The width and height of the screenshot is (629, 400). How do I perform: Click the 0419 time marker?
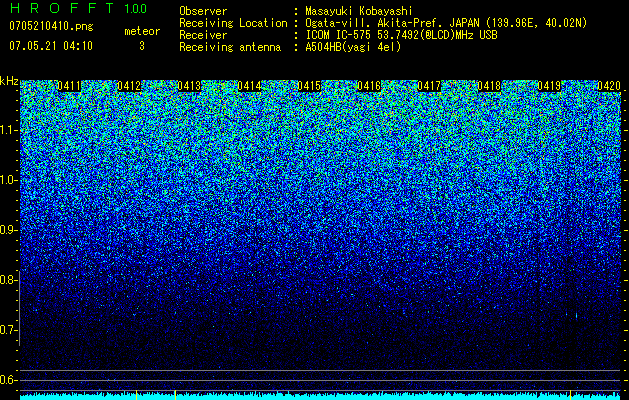pos(549,86)
